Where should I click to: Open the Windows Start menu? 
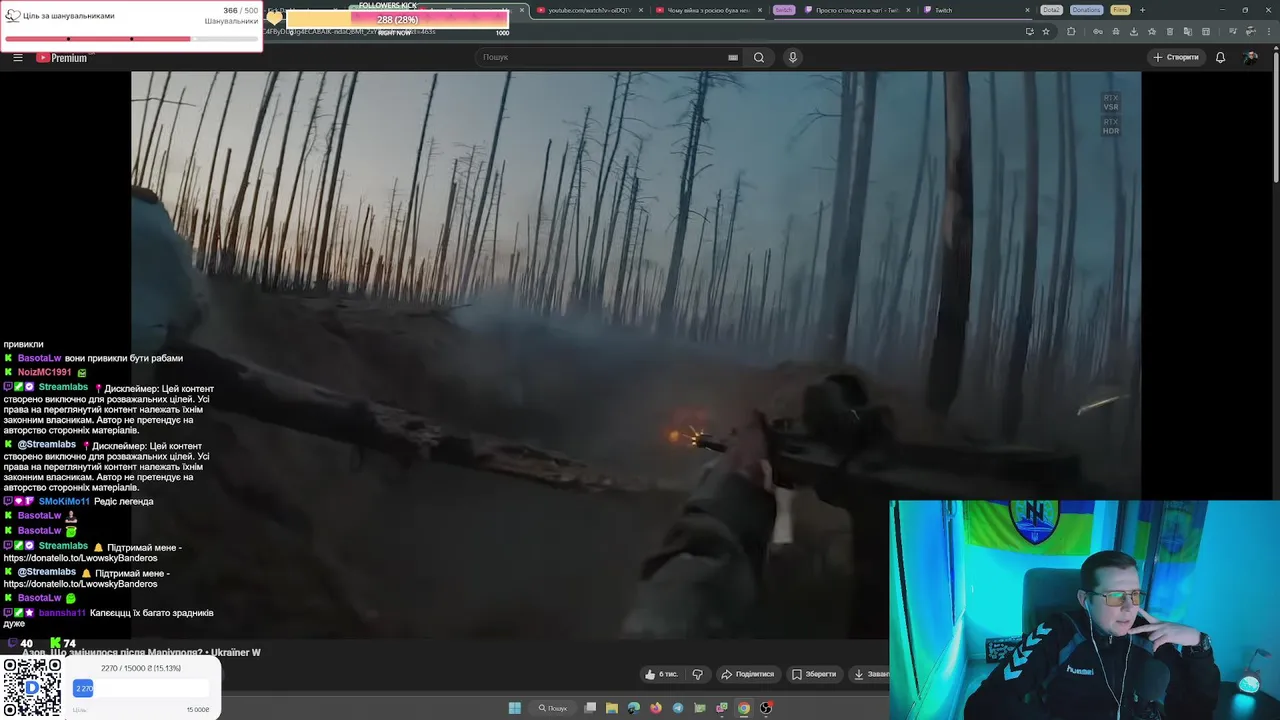(x=515, y=708)
